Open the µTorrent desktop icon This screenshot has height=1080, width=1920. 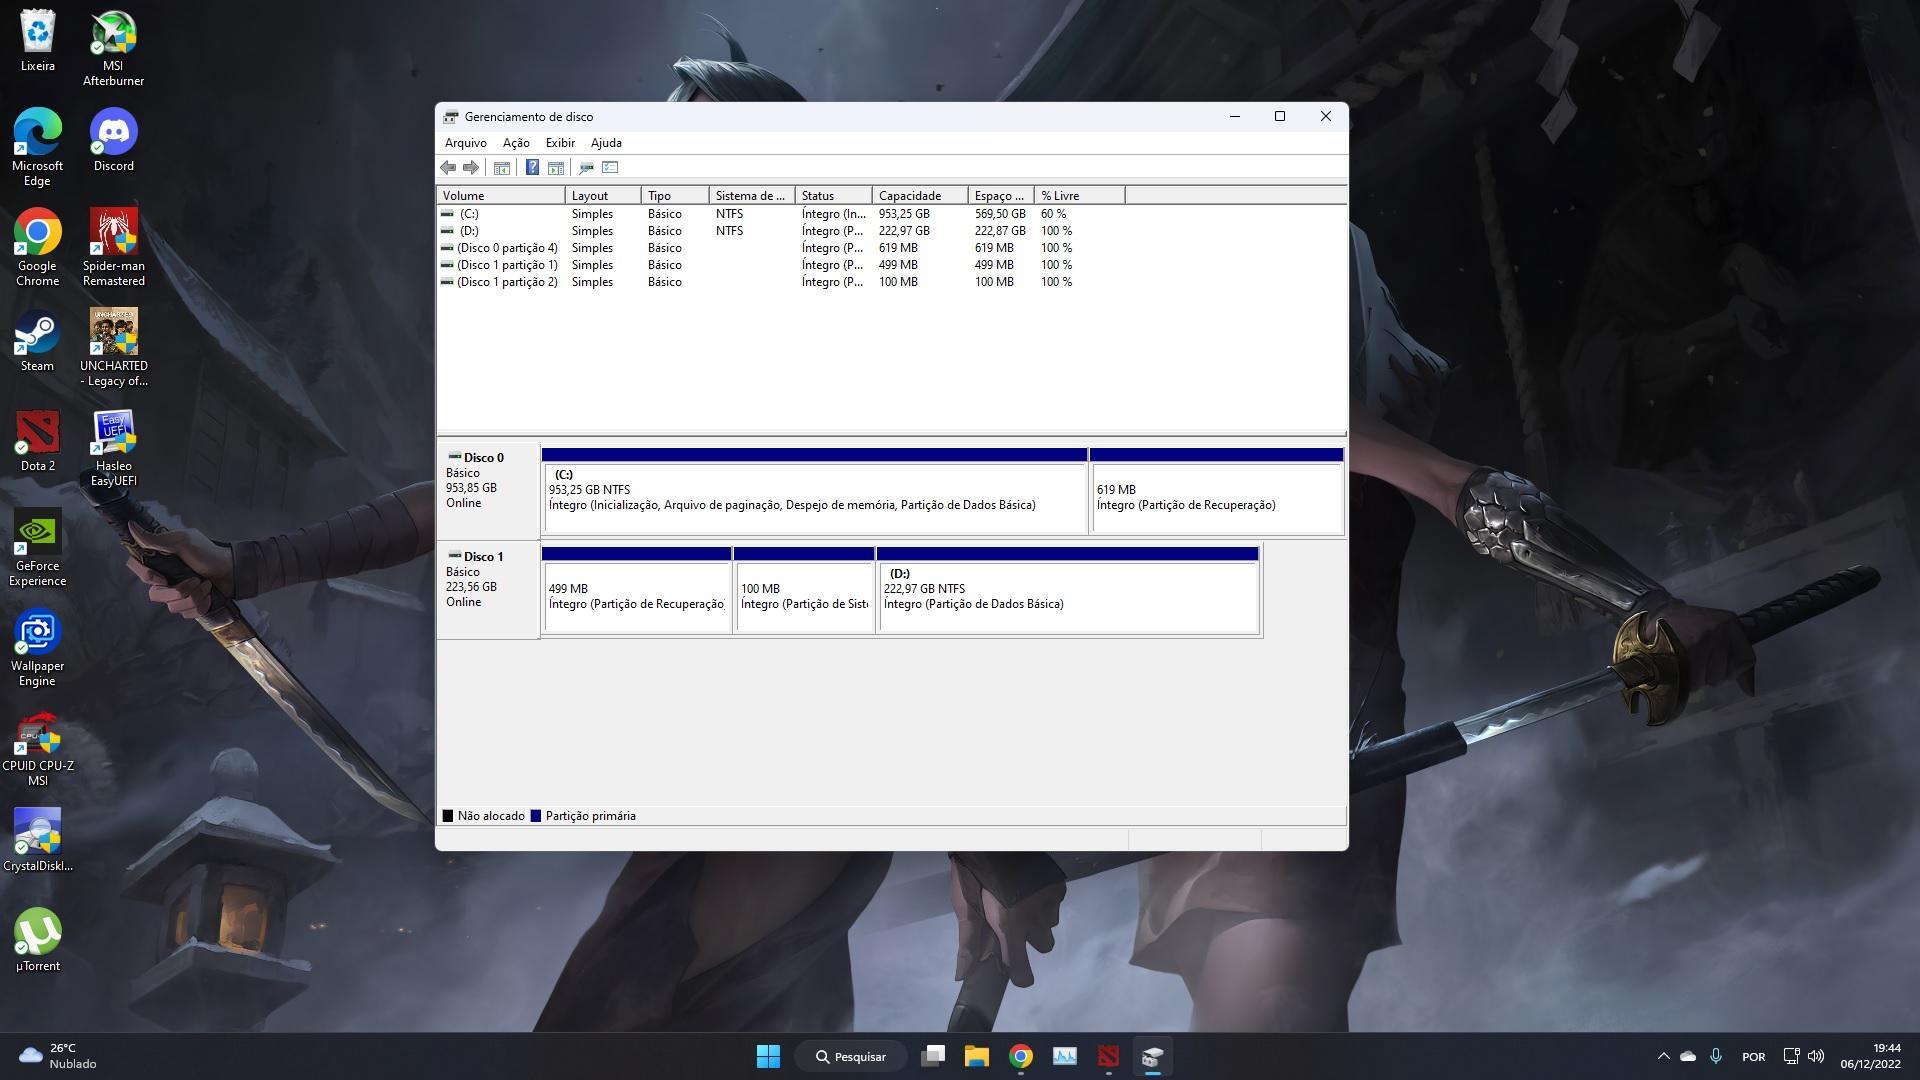click(38, 941)
